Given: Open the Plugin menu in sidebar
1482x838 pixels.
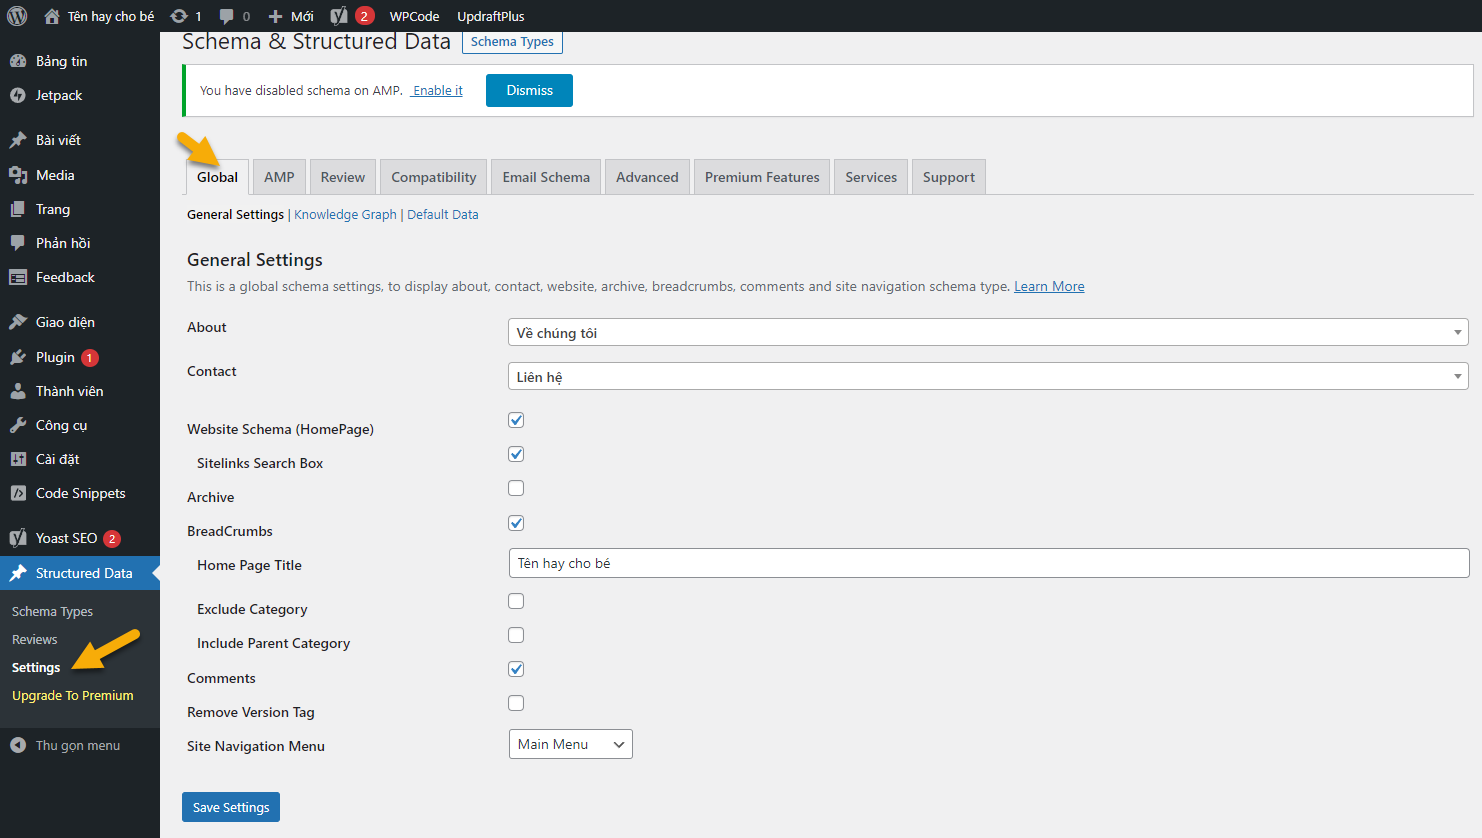Looking at the screenshot, I should click(x=55, y=357).
